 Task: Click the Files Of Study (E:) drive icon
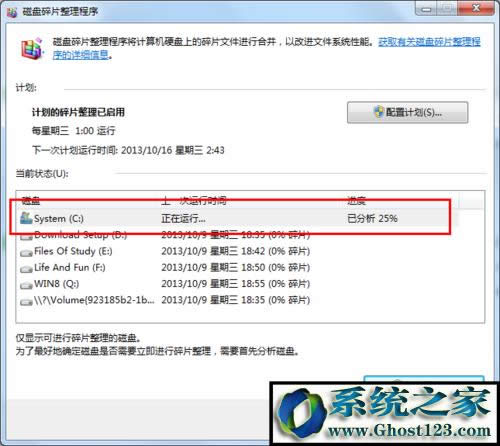(x=26, y=253)
